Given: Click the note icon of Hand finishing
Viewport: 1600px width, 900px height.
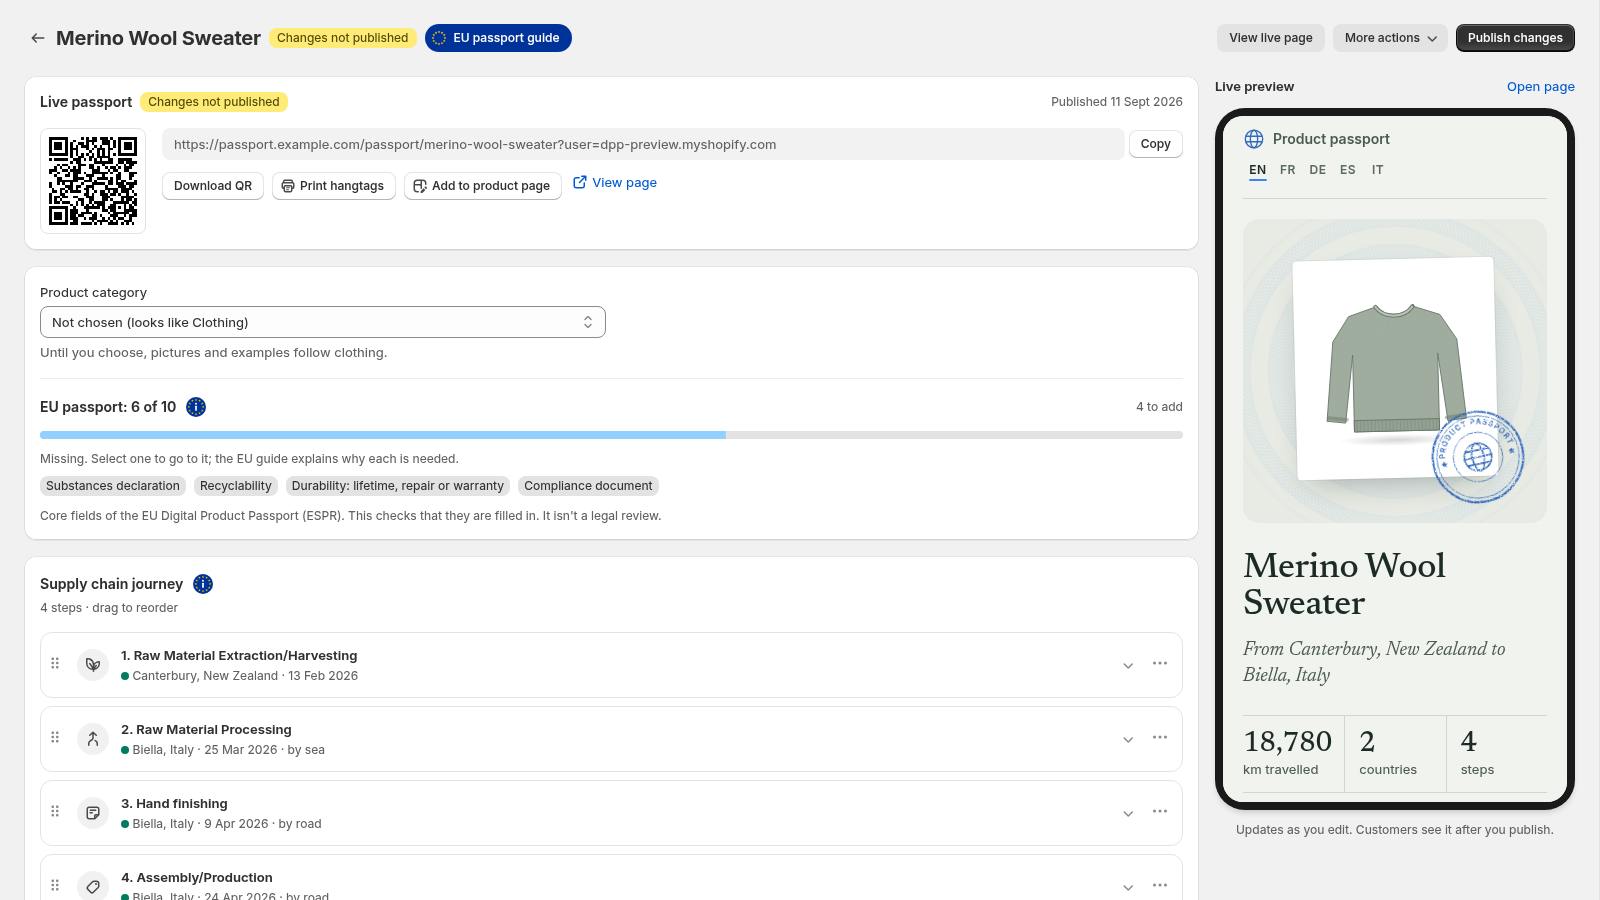Looking at the screenshot, I should pyautogui.click(x=93, y=812).
